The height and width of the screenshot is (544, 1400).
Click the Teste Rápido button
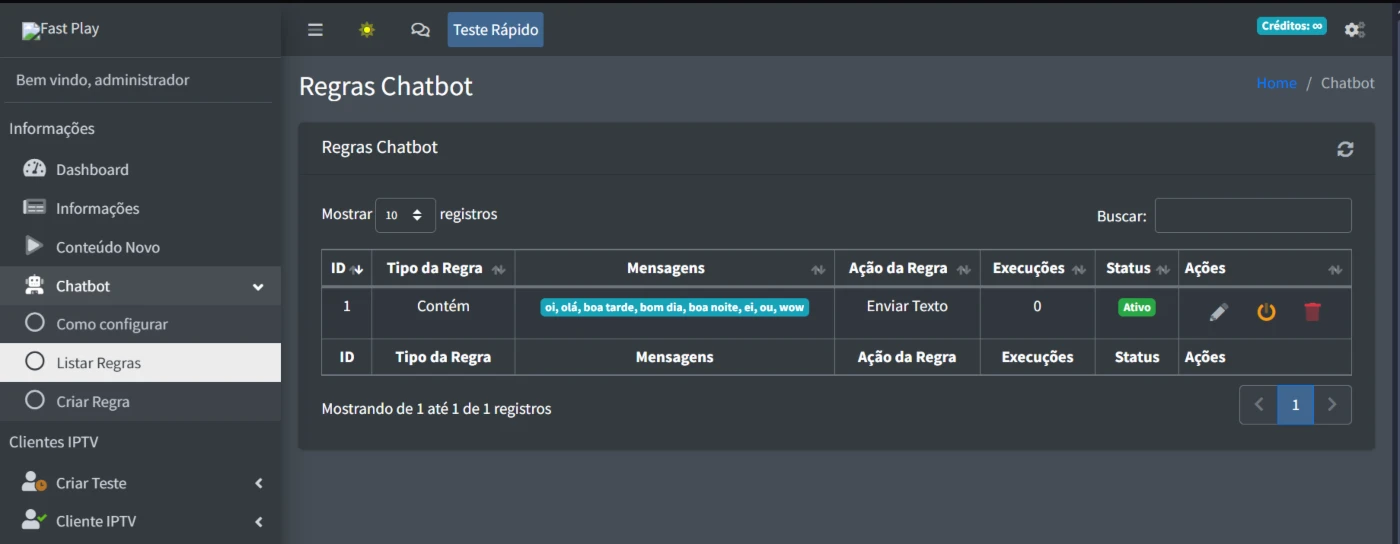[x=495, y=30]
